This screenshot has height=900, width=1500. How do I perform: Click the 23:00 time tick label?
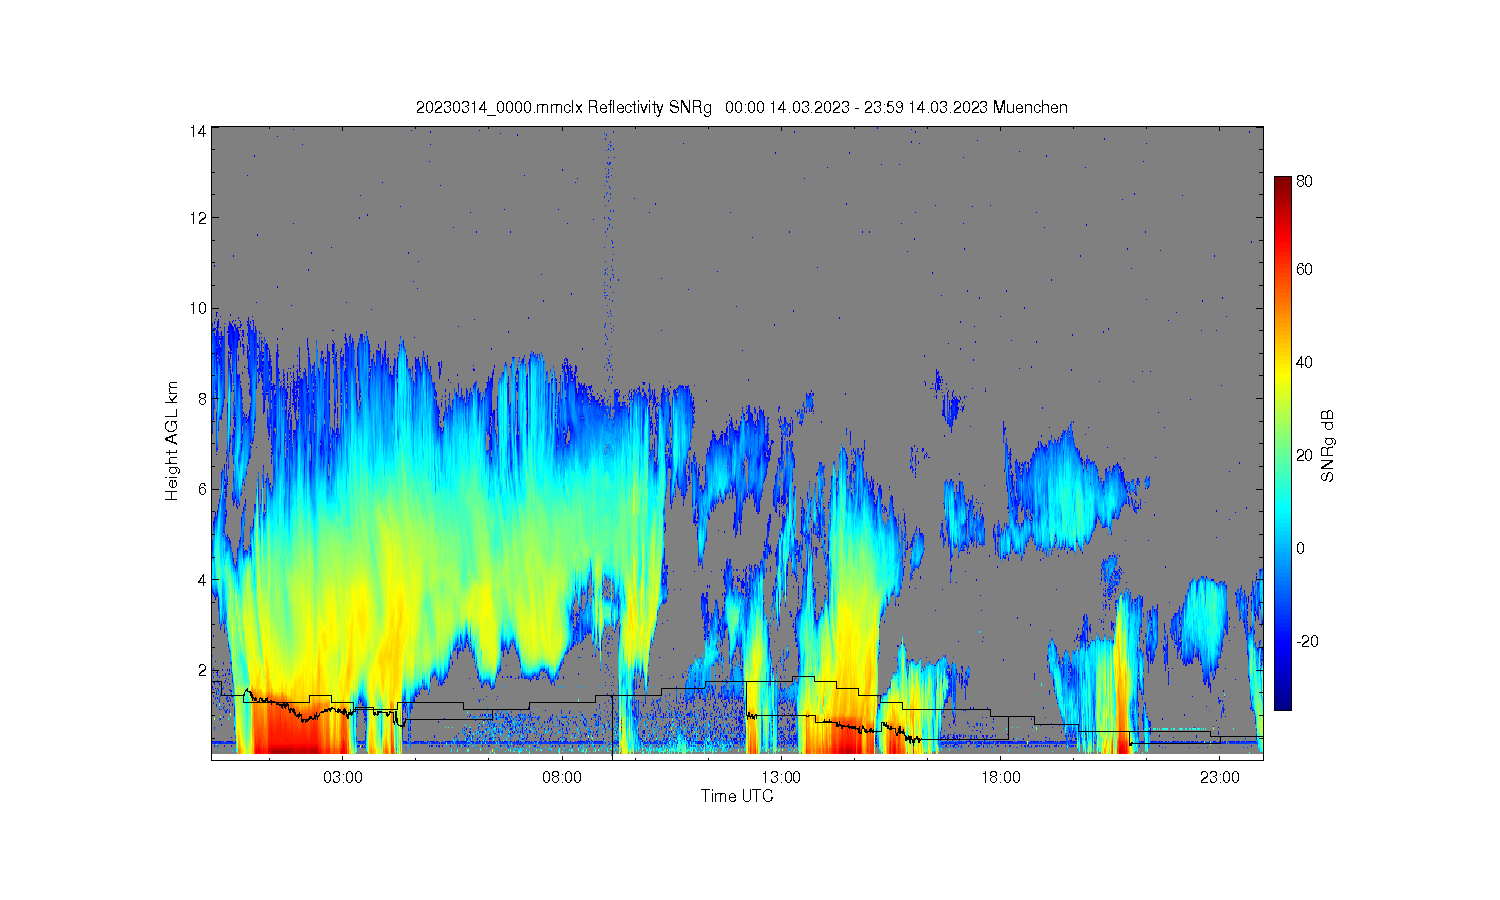pyautogui.click(x=1219, y=778)
